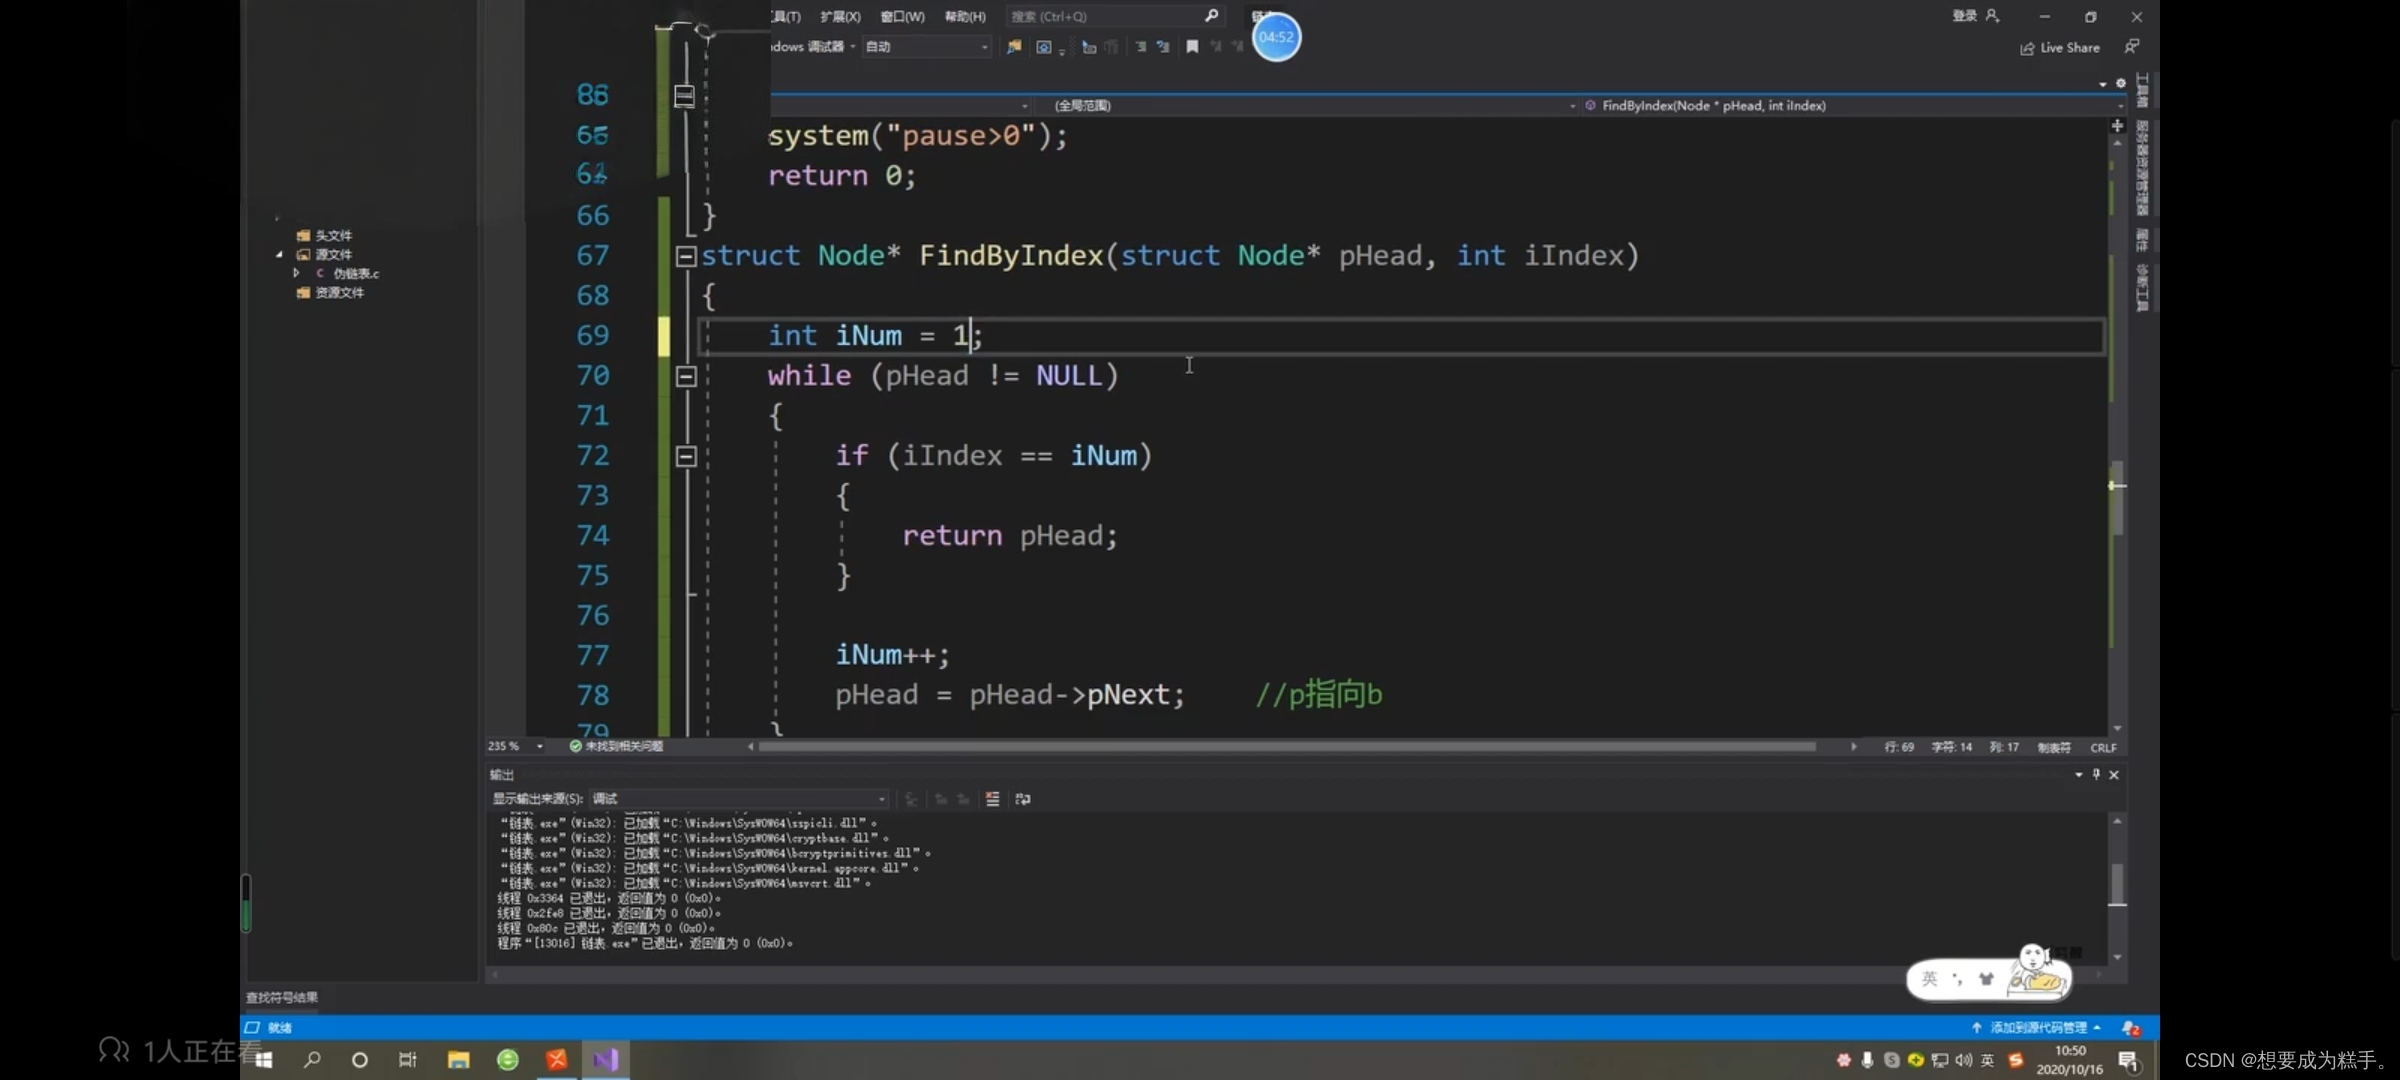Open the 显示输出来源 调试 dropdown
Viewport: 2400px width, 1080px height.
click(x=738, y=799)
